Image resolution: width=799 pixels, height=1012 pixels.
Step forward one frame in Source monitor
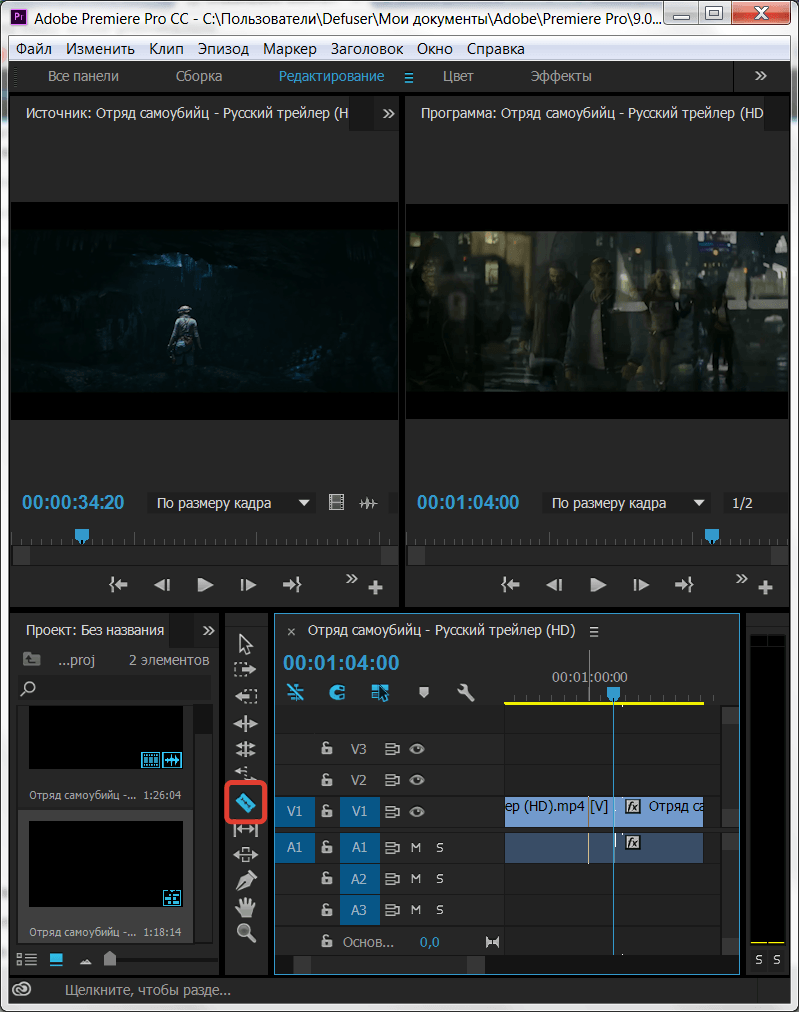248,585
